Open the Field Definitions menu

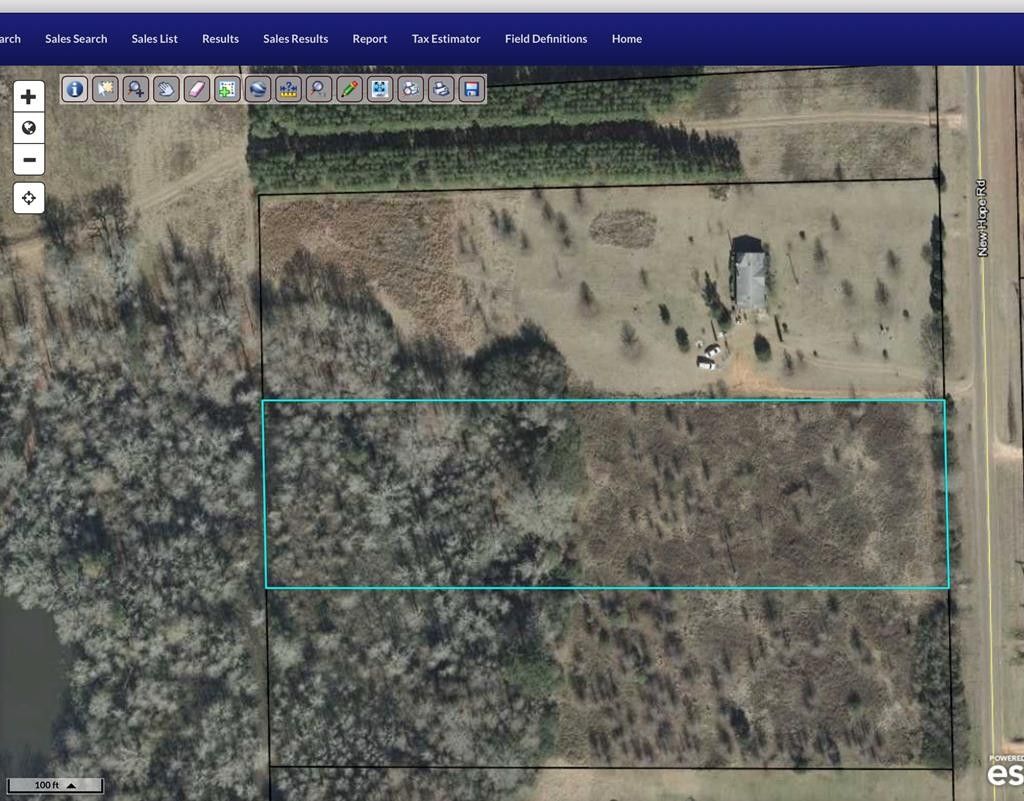(546, 38)
